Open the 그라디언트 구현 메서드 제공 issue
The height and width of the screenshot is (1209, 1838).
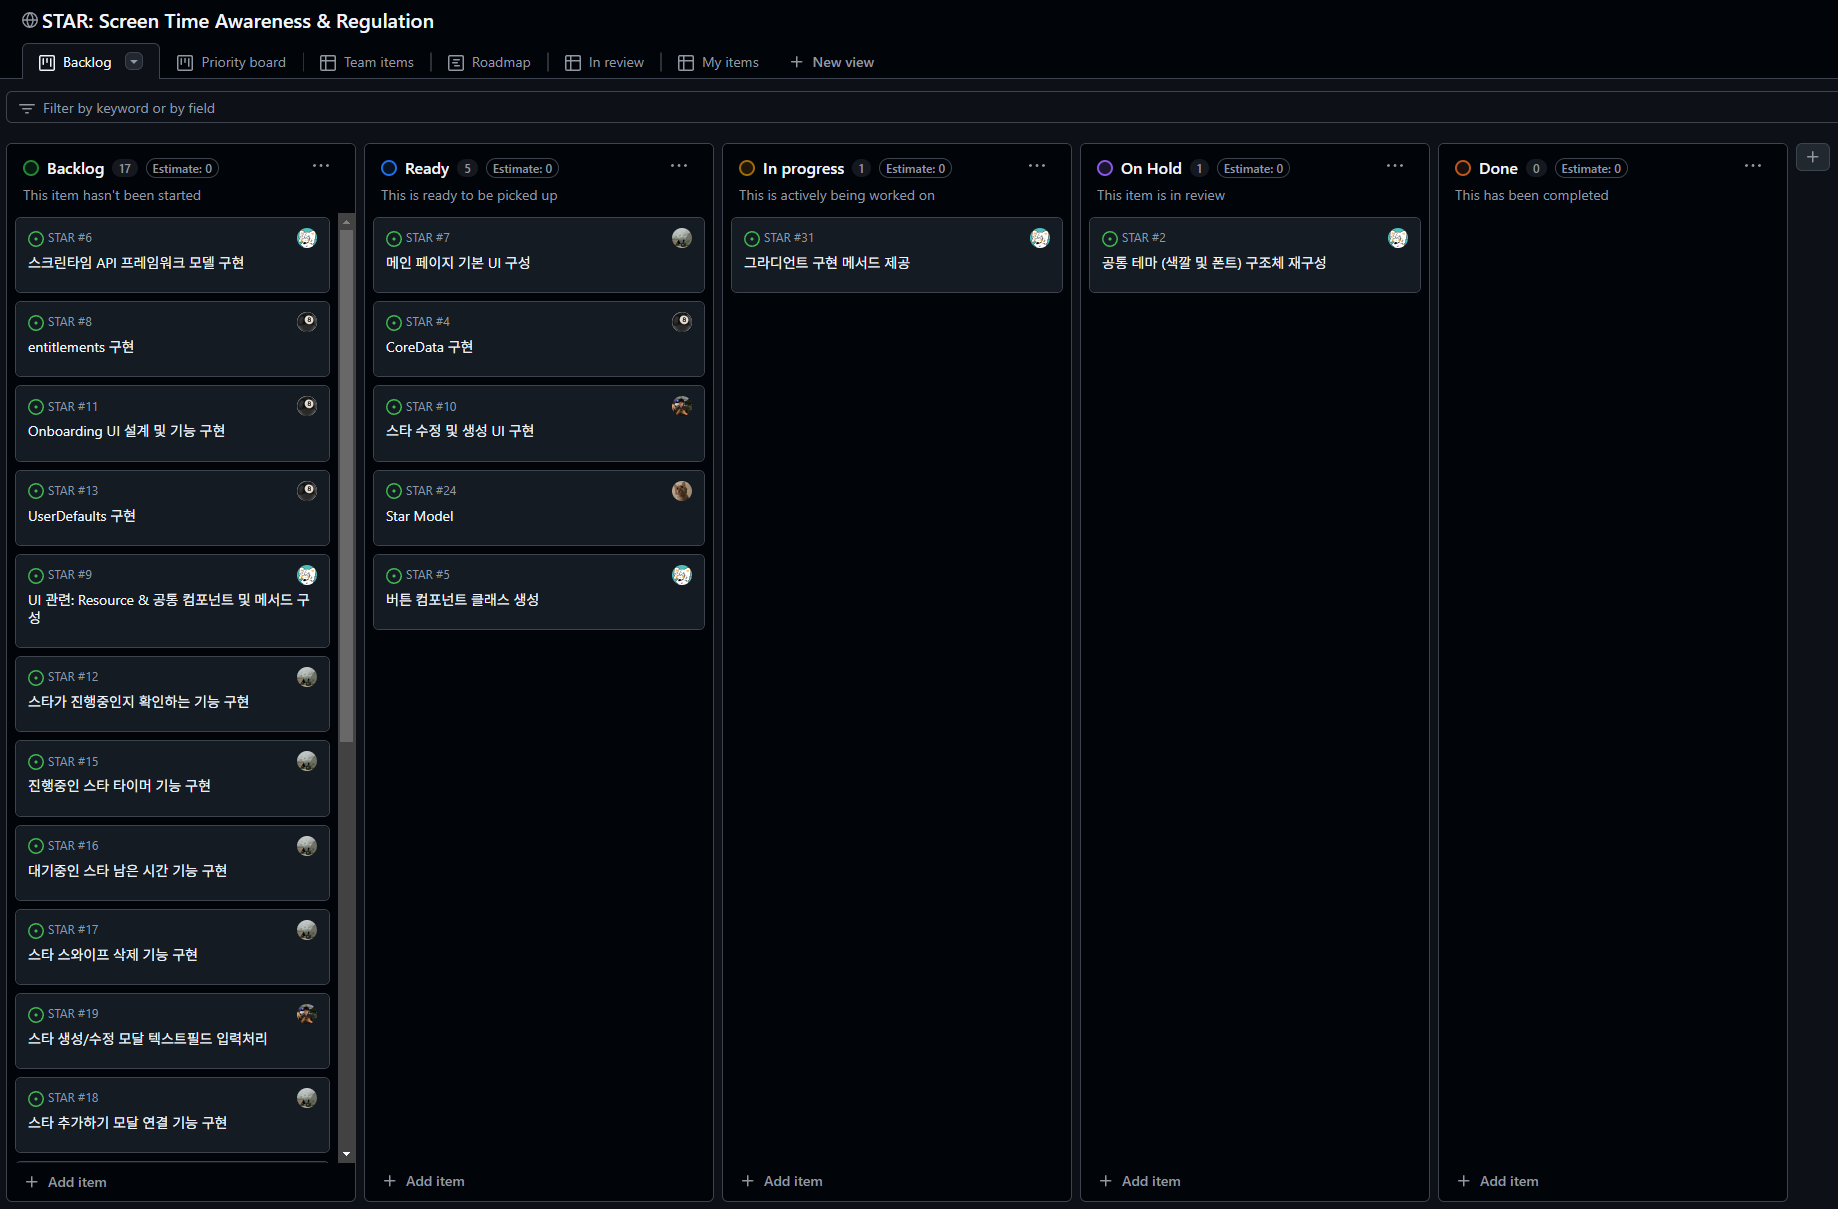click(x=827, y=263)
